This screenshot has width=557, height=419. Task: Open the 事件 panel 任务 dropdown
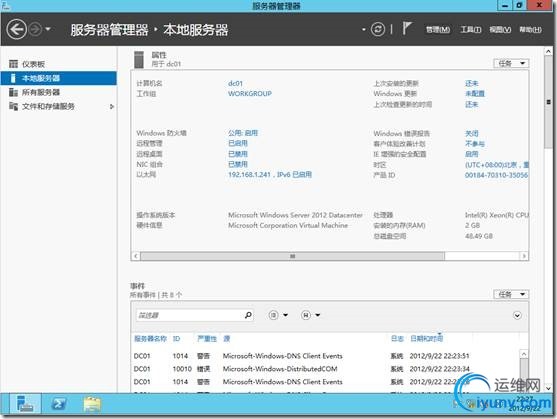511,294
